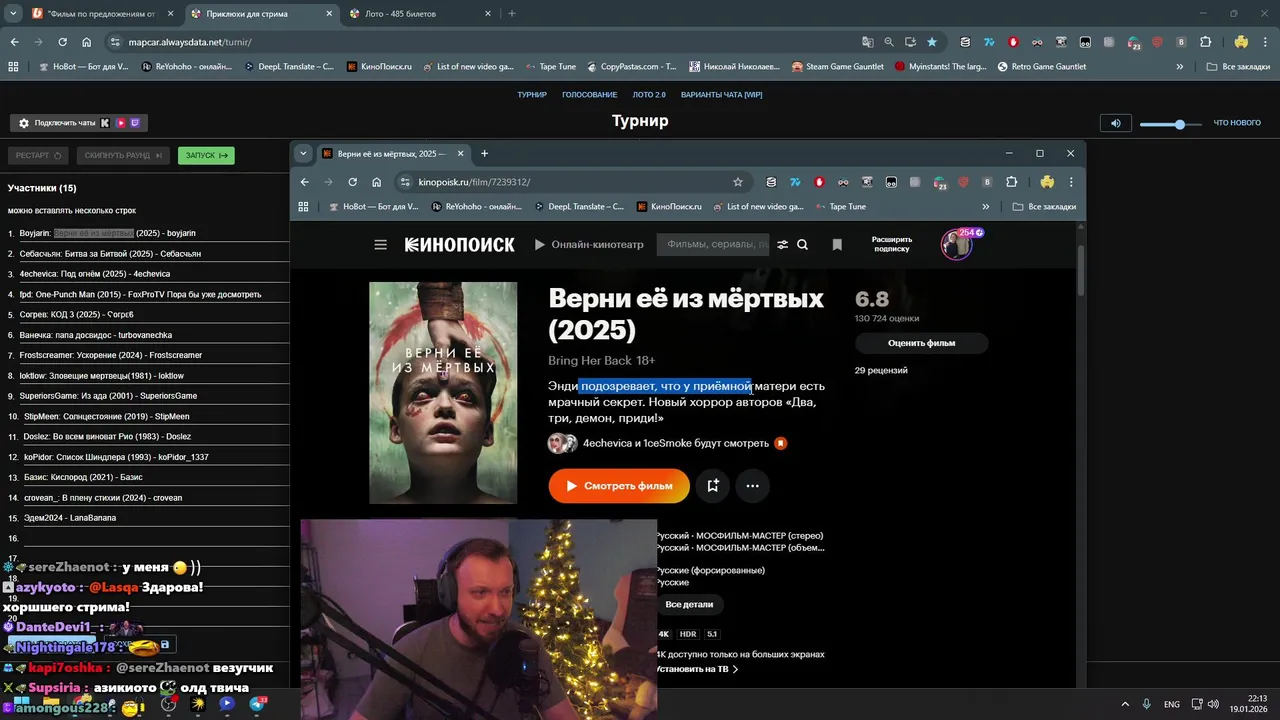Mute tournament sound via speaker button

coord(1115,123)
